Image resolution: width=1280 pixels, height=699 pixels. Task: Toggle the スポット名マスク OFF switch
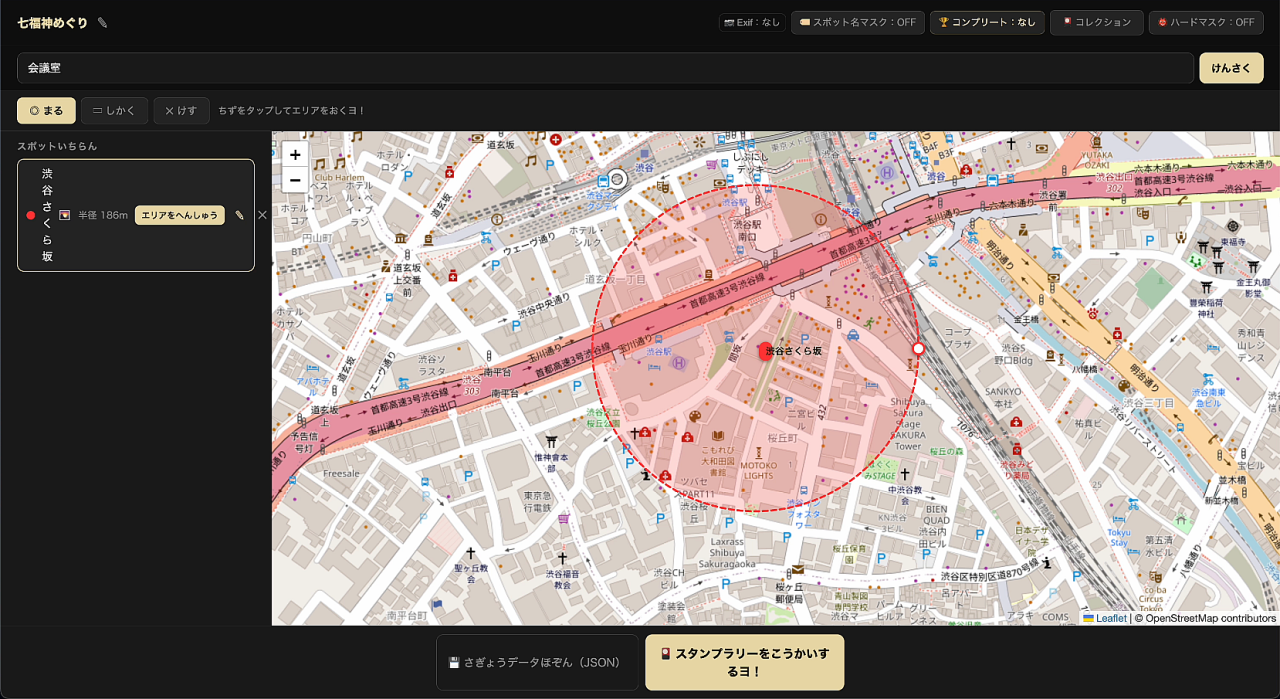pos(858,23)
